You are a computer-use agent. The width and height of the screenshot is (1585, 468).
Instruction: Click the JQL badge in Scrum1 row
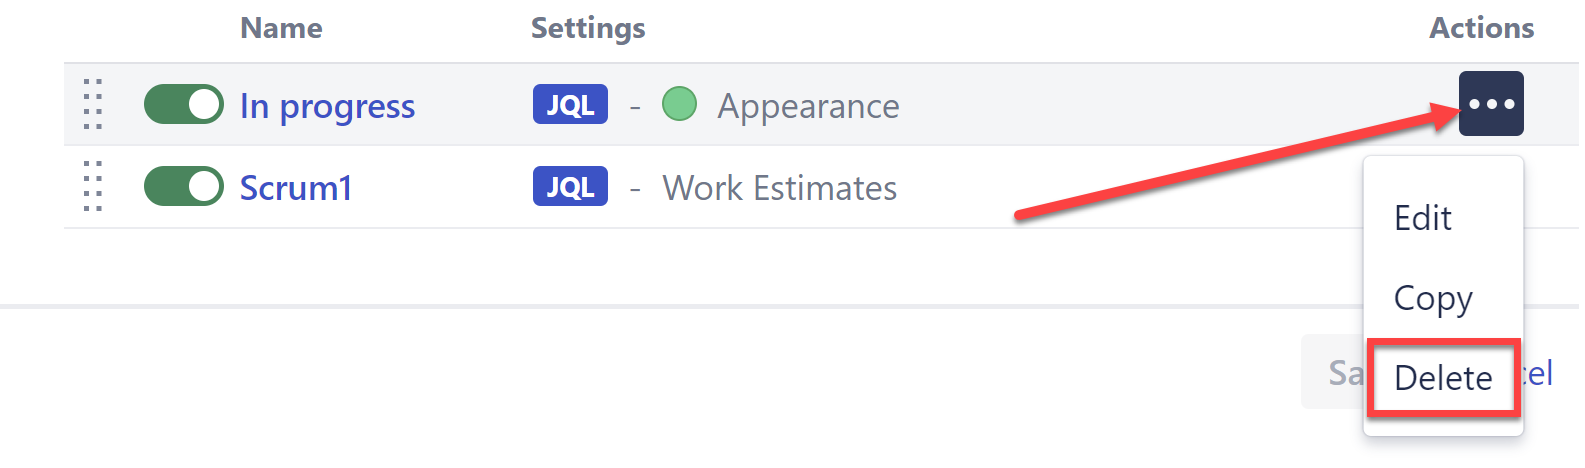pos(570,186)
